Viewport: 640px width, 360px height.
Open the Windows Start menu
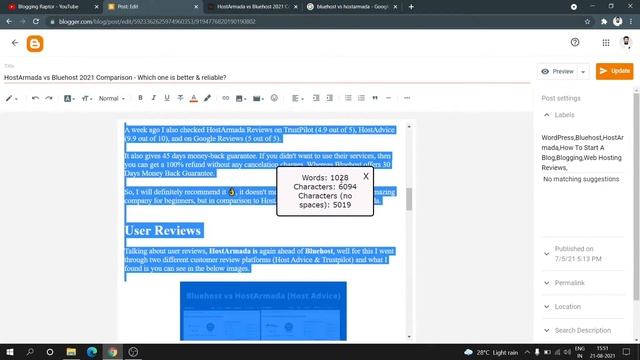pos(10,352)
